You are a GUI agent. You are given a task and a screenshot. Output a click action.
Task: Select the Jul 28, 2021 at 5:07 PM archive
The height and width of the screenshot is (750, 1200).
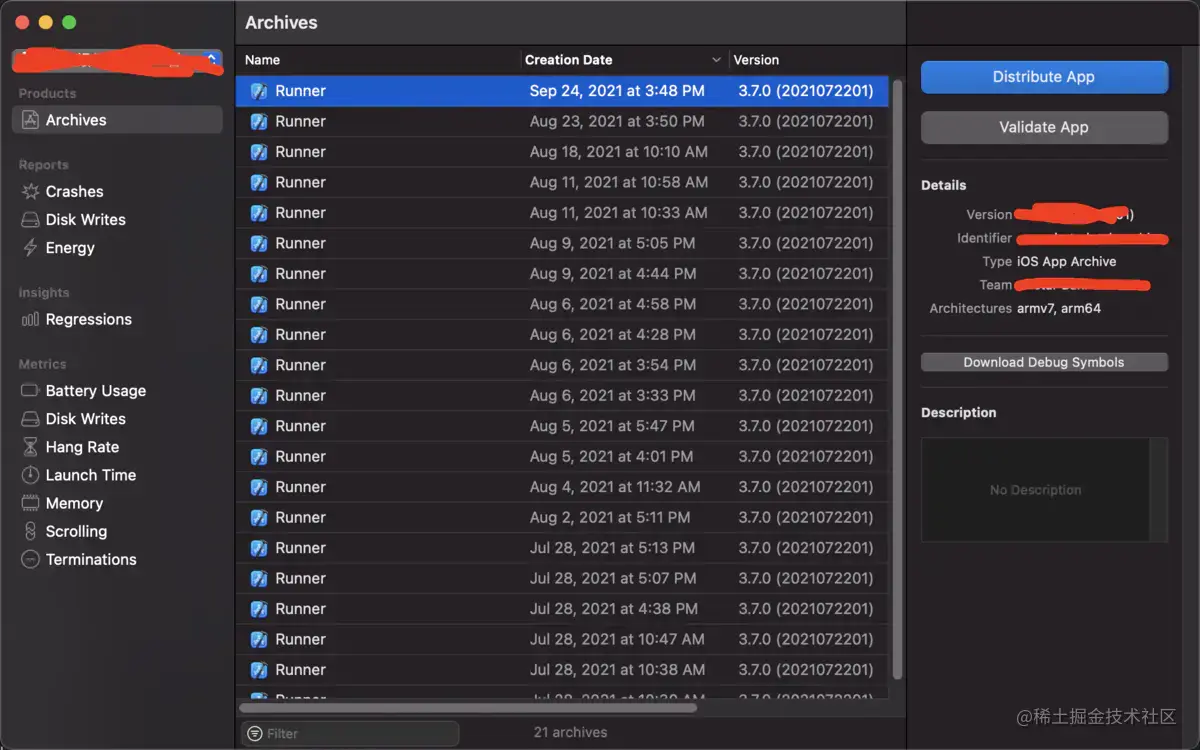[562, 578]
